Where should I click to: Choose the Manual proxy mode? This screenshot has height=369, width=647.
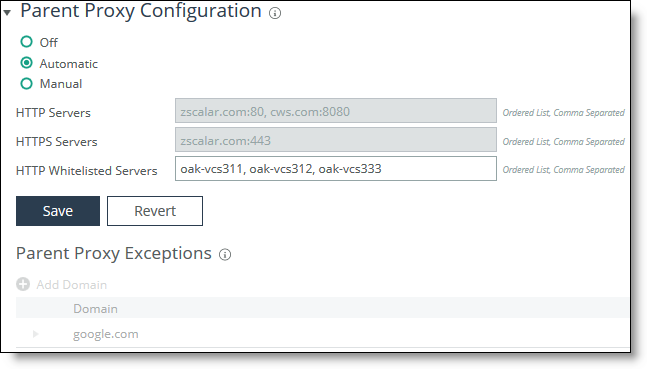(26, 84)
